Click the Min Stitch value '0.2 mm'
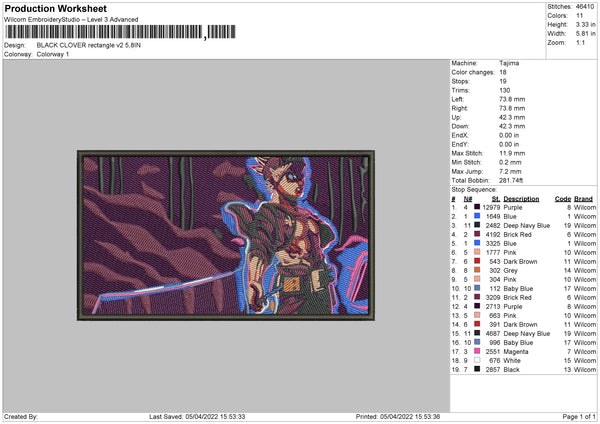Image resolution: width=600 pixels, height=424 pixels. click(x=510, y=162)
